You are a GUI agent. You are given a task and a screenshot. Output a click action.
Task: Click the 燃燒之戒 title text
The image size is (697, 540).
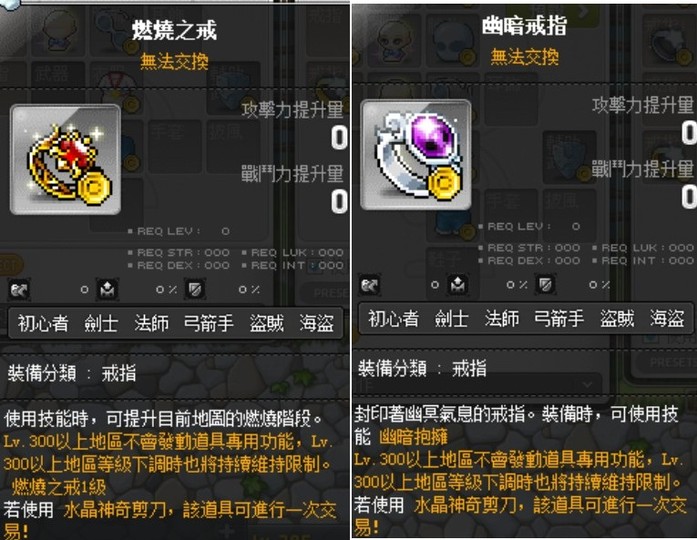pyautogui.click(x=174, y=30)
